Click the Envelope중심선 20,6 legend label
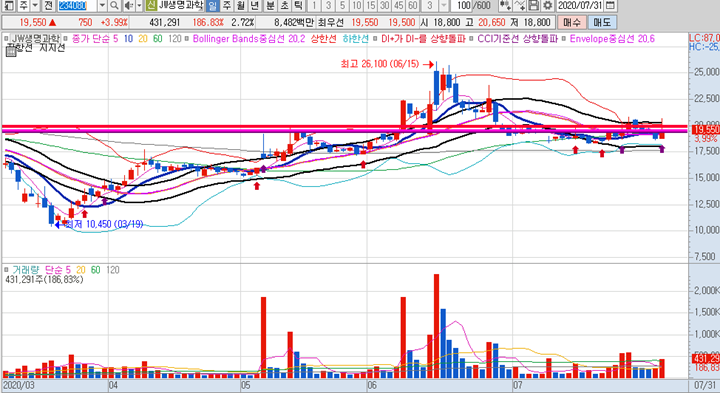The height and width of the screenshot is (393, 720). click(x=612, y=39)
